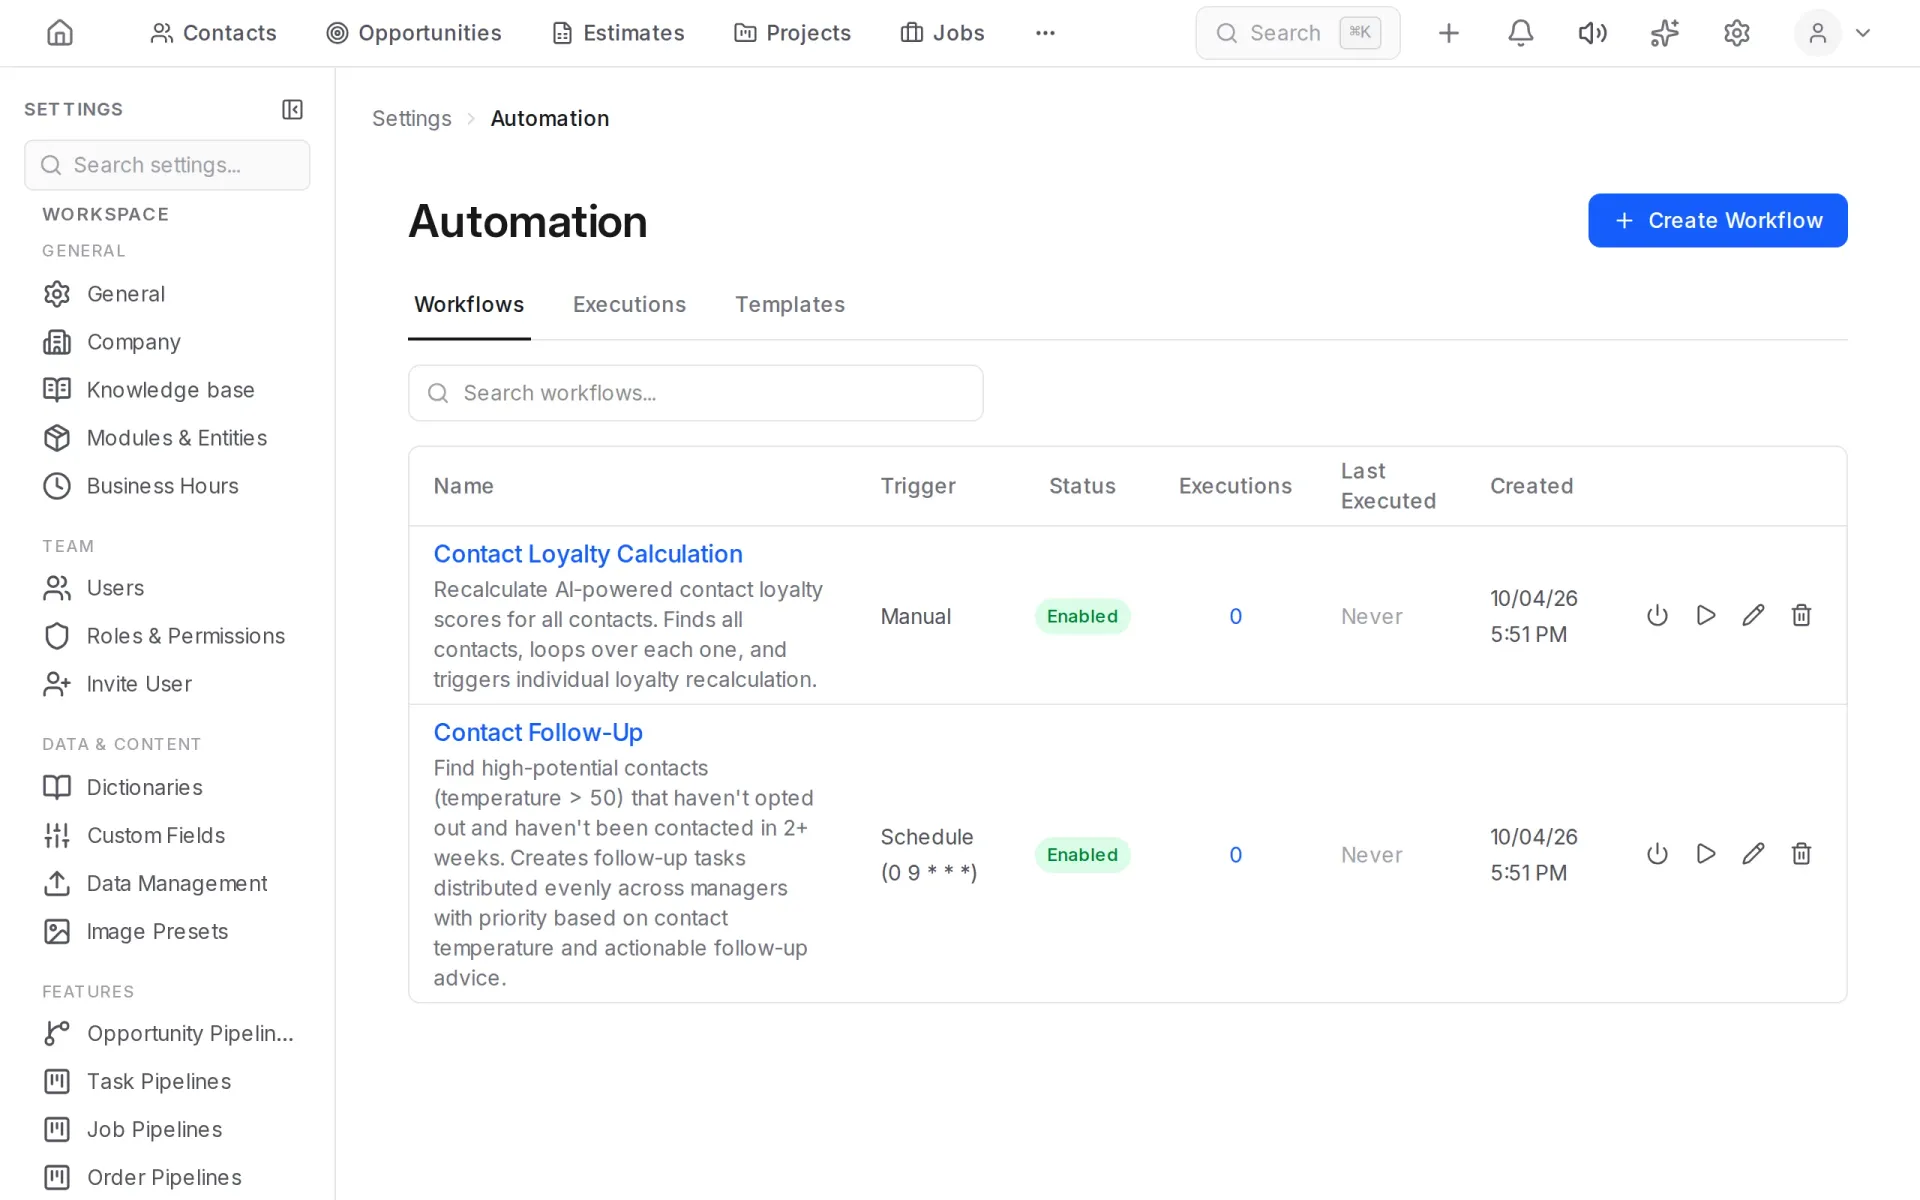Screen dimensions: 1920x1200
Task: Open the Estimates menu
Action: [618, 33]
